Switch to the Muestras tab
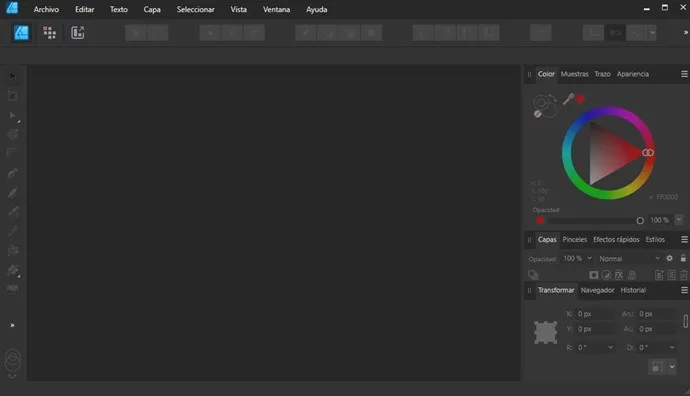Screen dimensions: 690x396 [x=574, y=74]
